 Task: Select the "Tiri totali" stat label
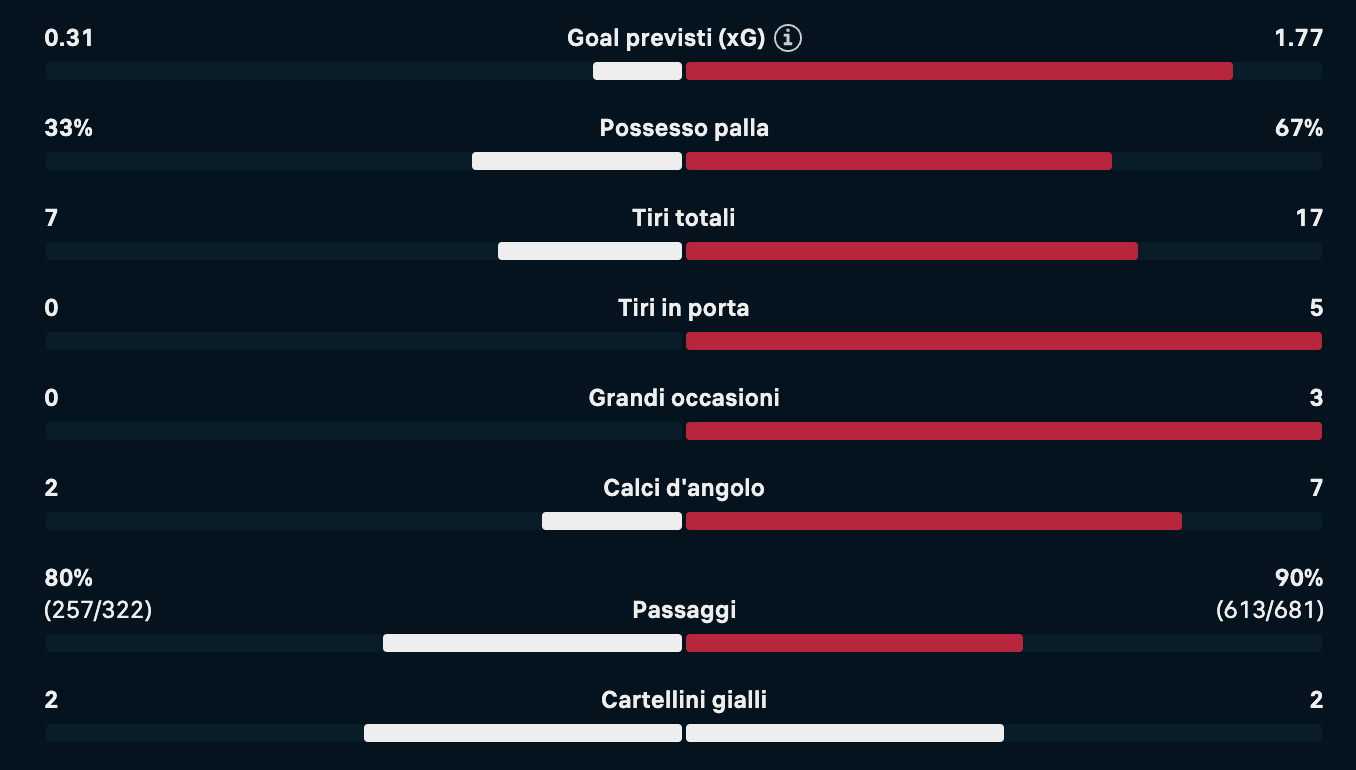(684, 218)
